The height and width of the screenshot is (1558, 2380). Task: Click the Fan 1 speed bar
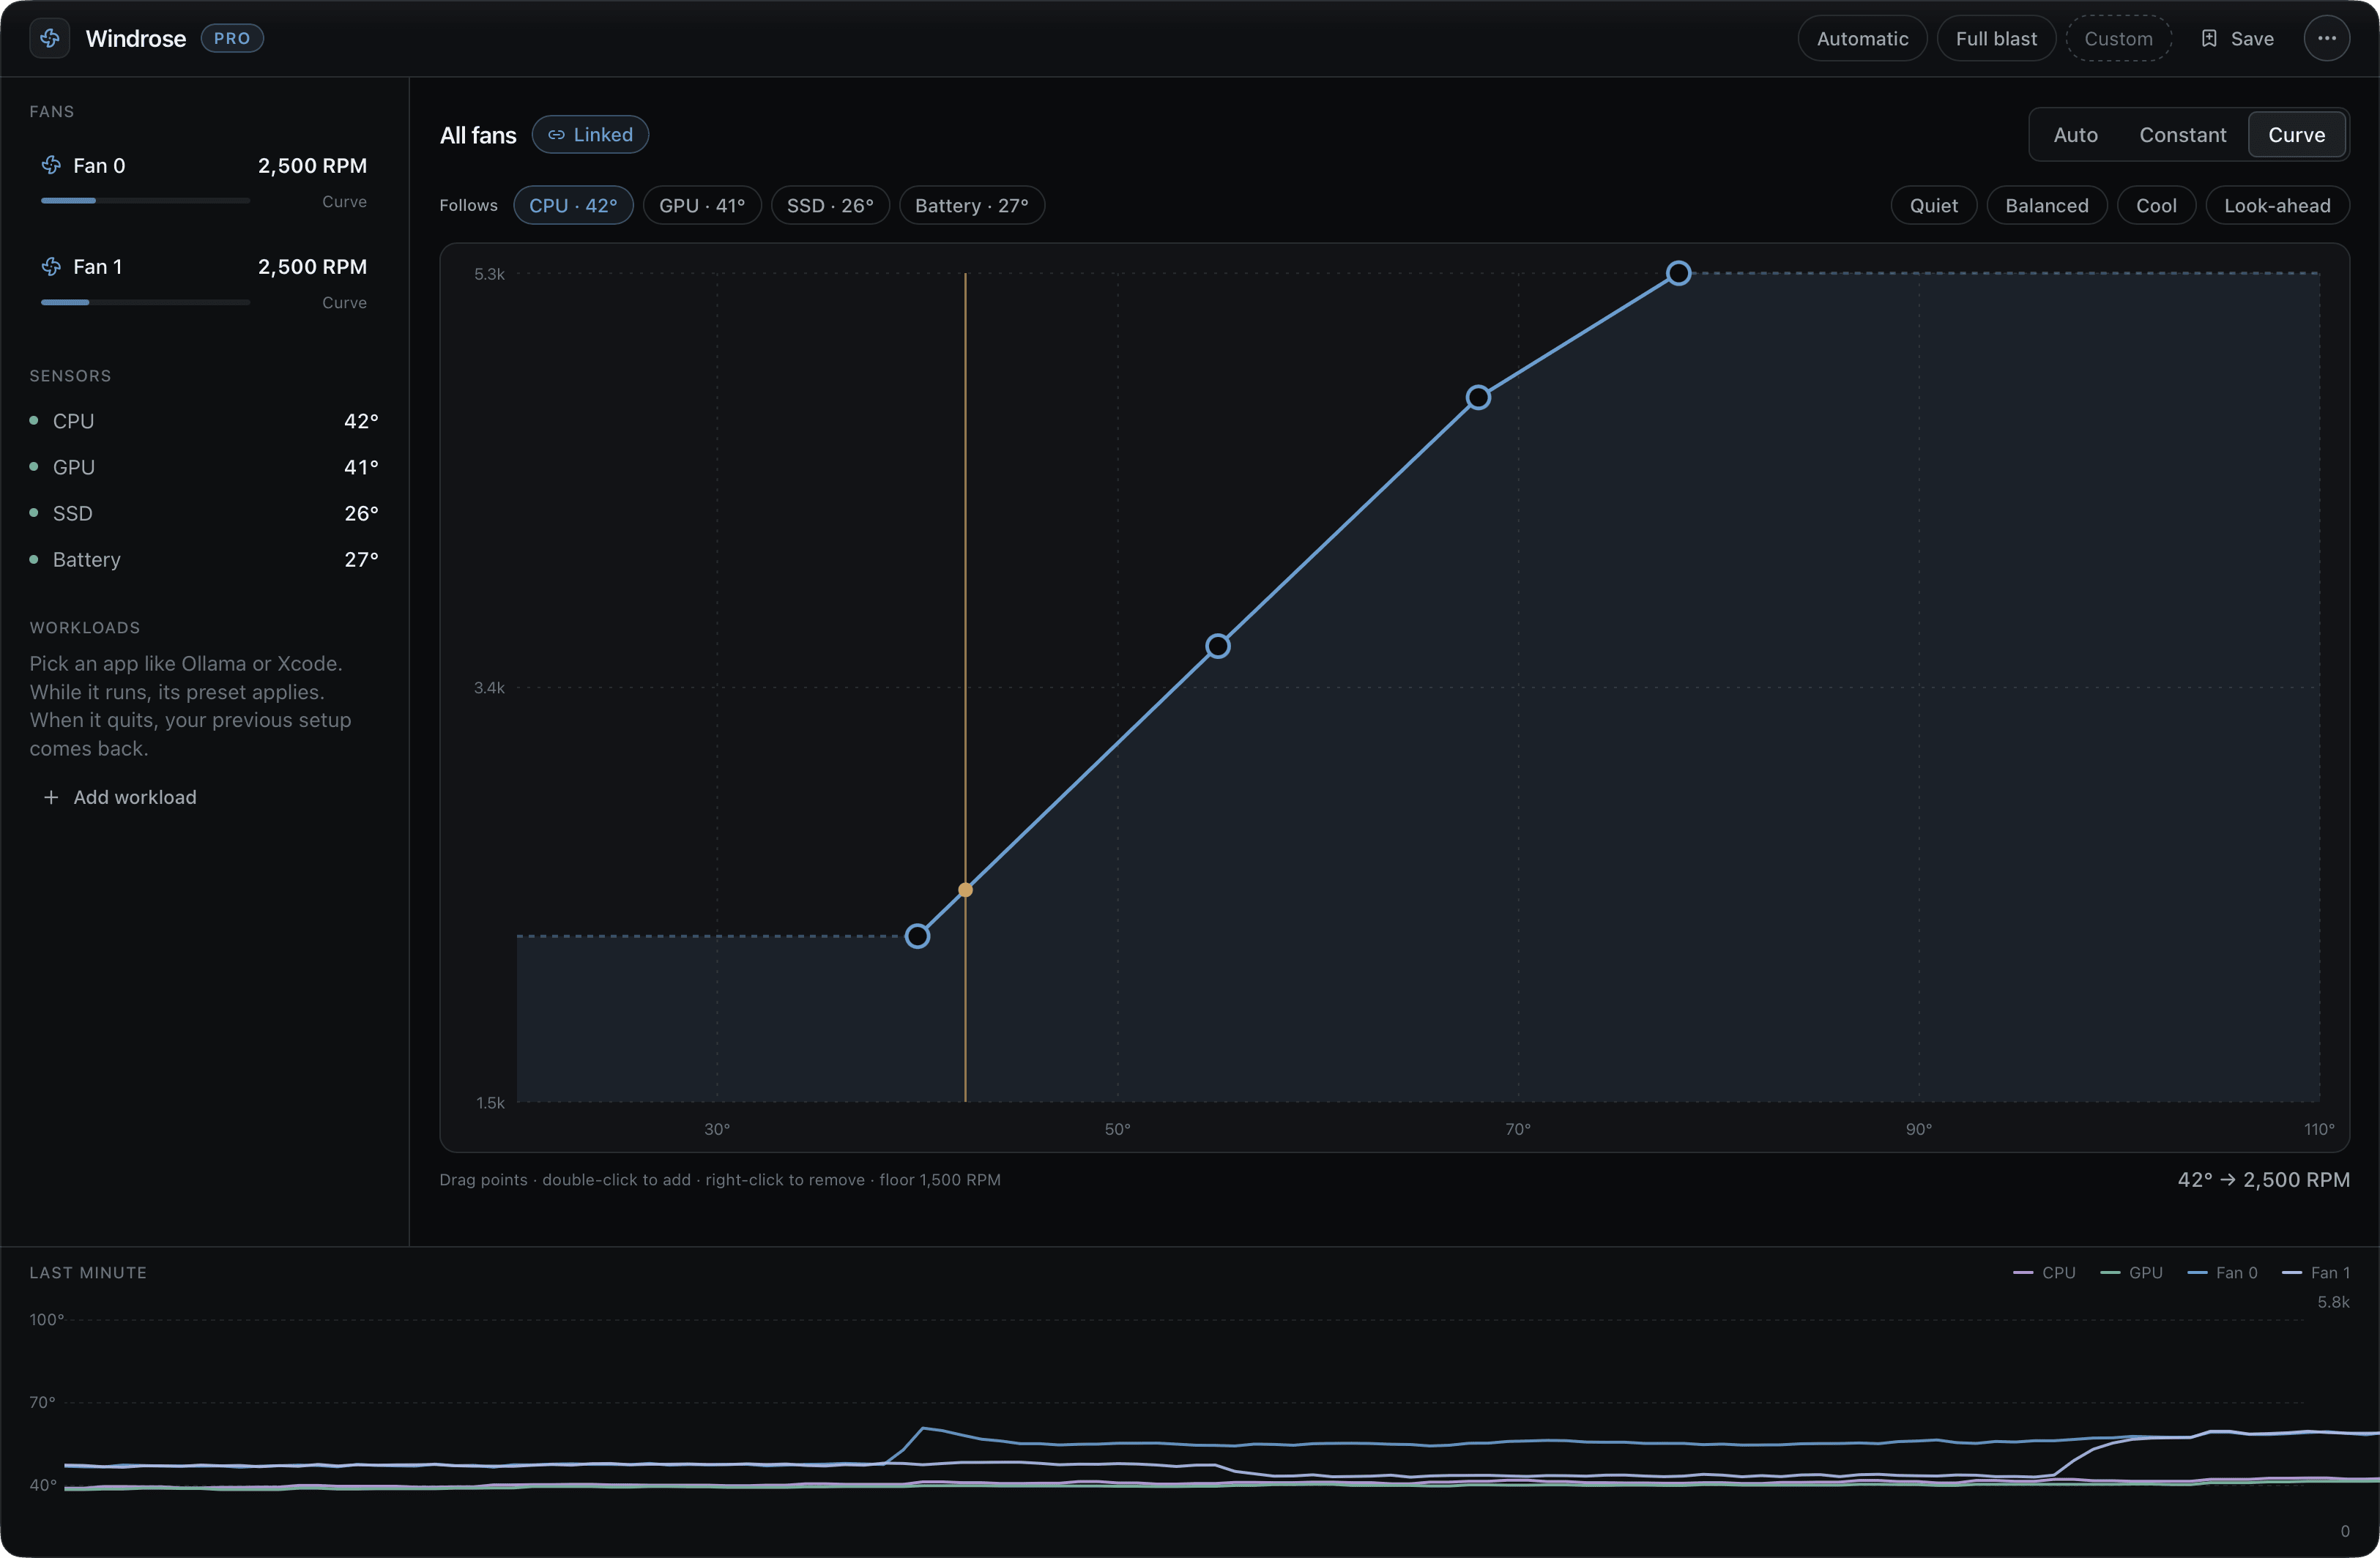[145, 301]
